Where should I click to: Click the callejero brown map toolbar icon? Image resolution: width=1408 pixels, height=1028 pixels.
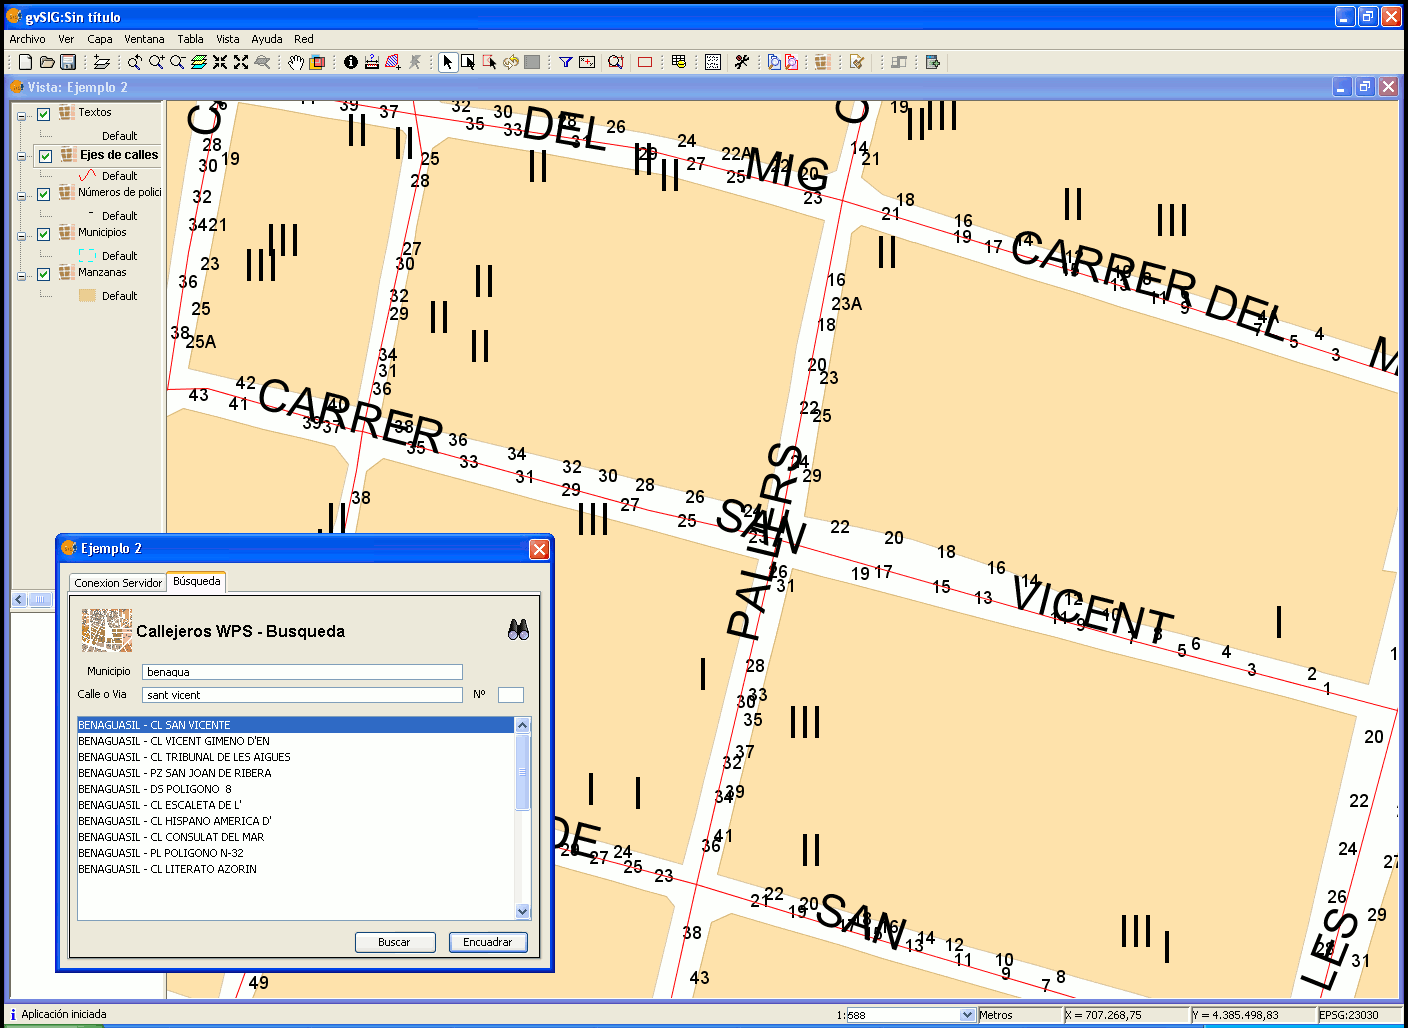(x=822, y=62)
